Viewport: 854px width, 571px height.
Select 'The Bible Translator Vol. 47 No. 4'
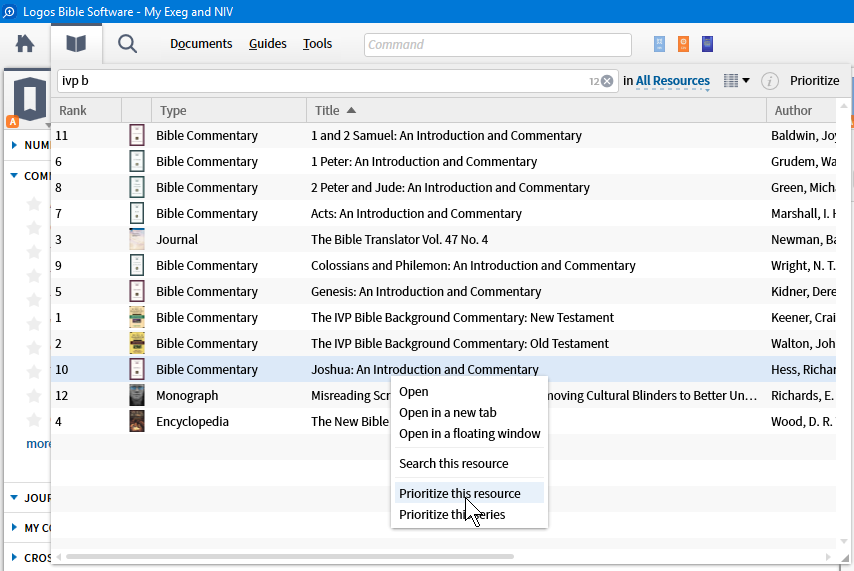click(399, 240)
